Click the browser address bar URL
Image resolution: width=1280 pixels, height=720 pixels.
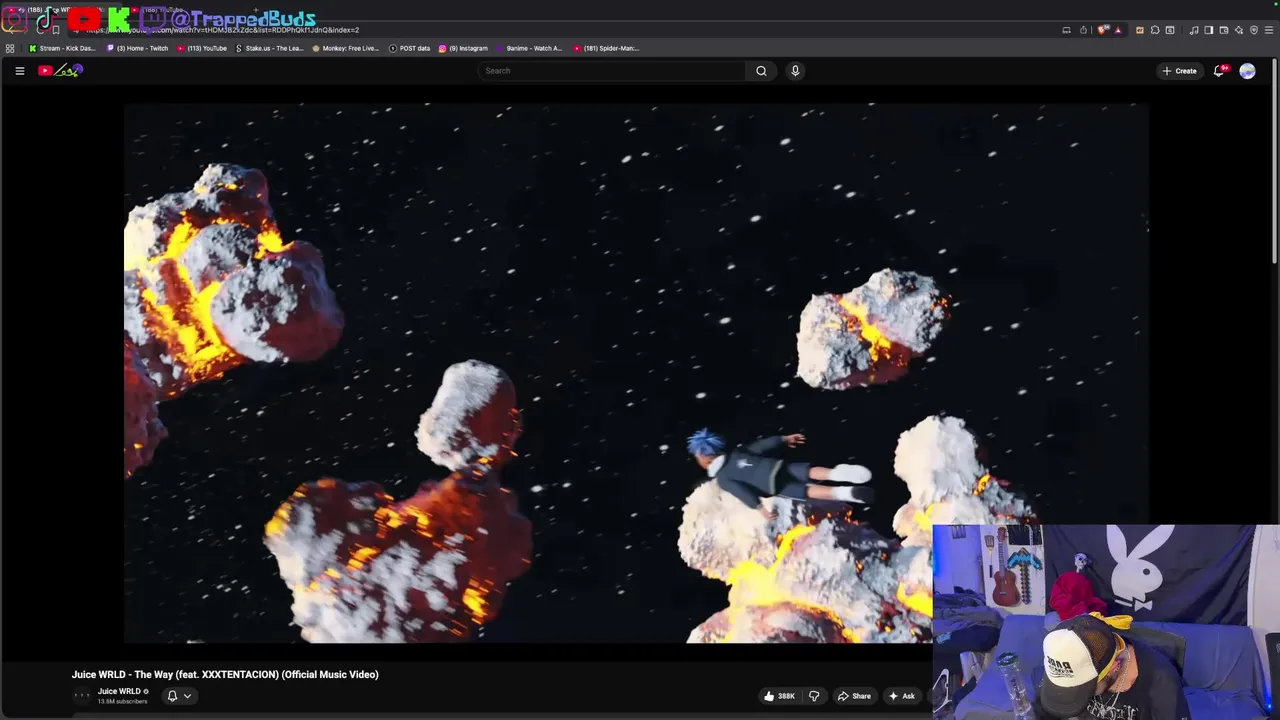coord(222,30)
